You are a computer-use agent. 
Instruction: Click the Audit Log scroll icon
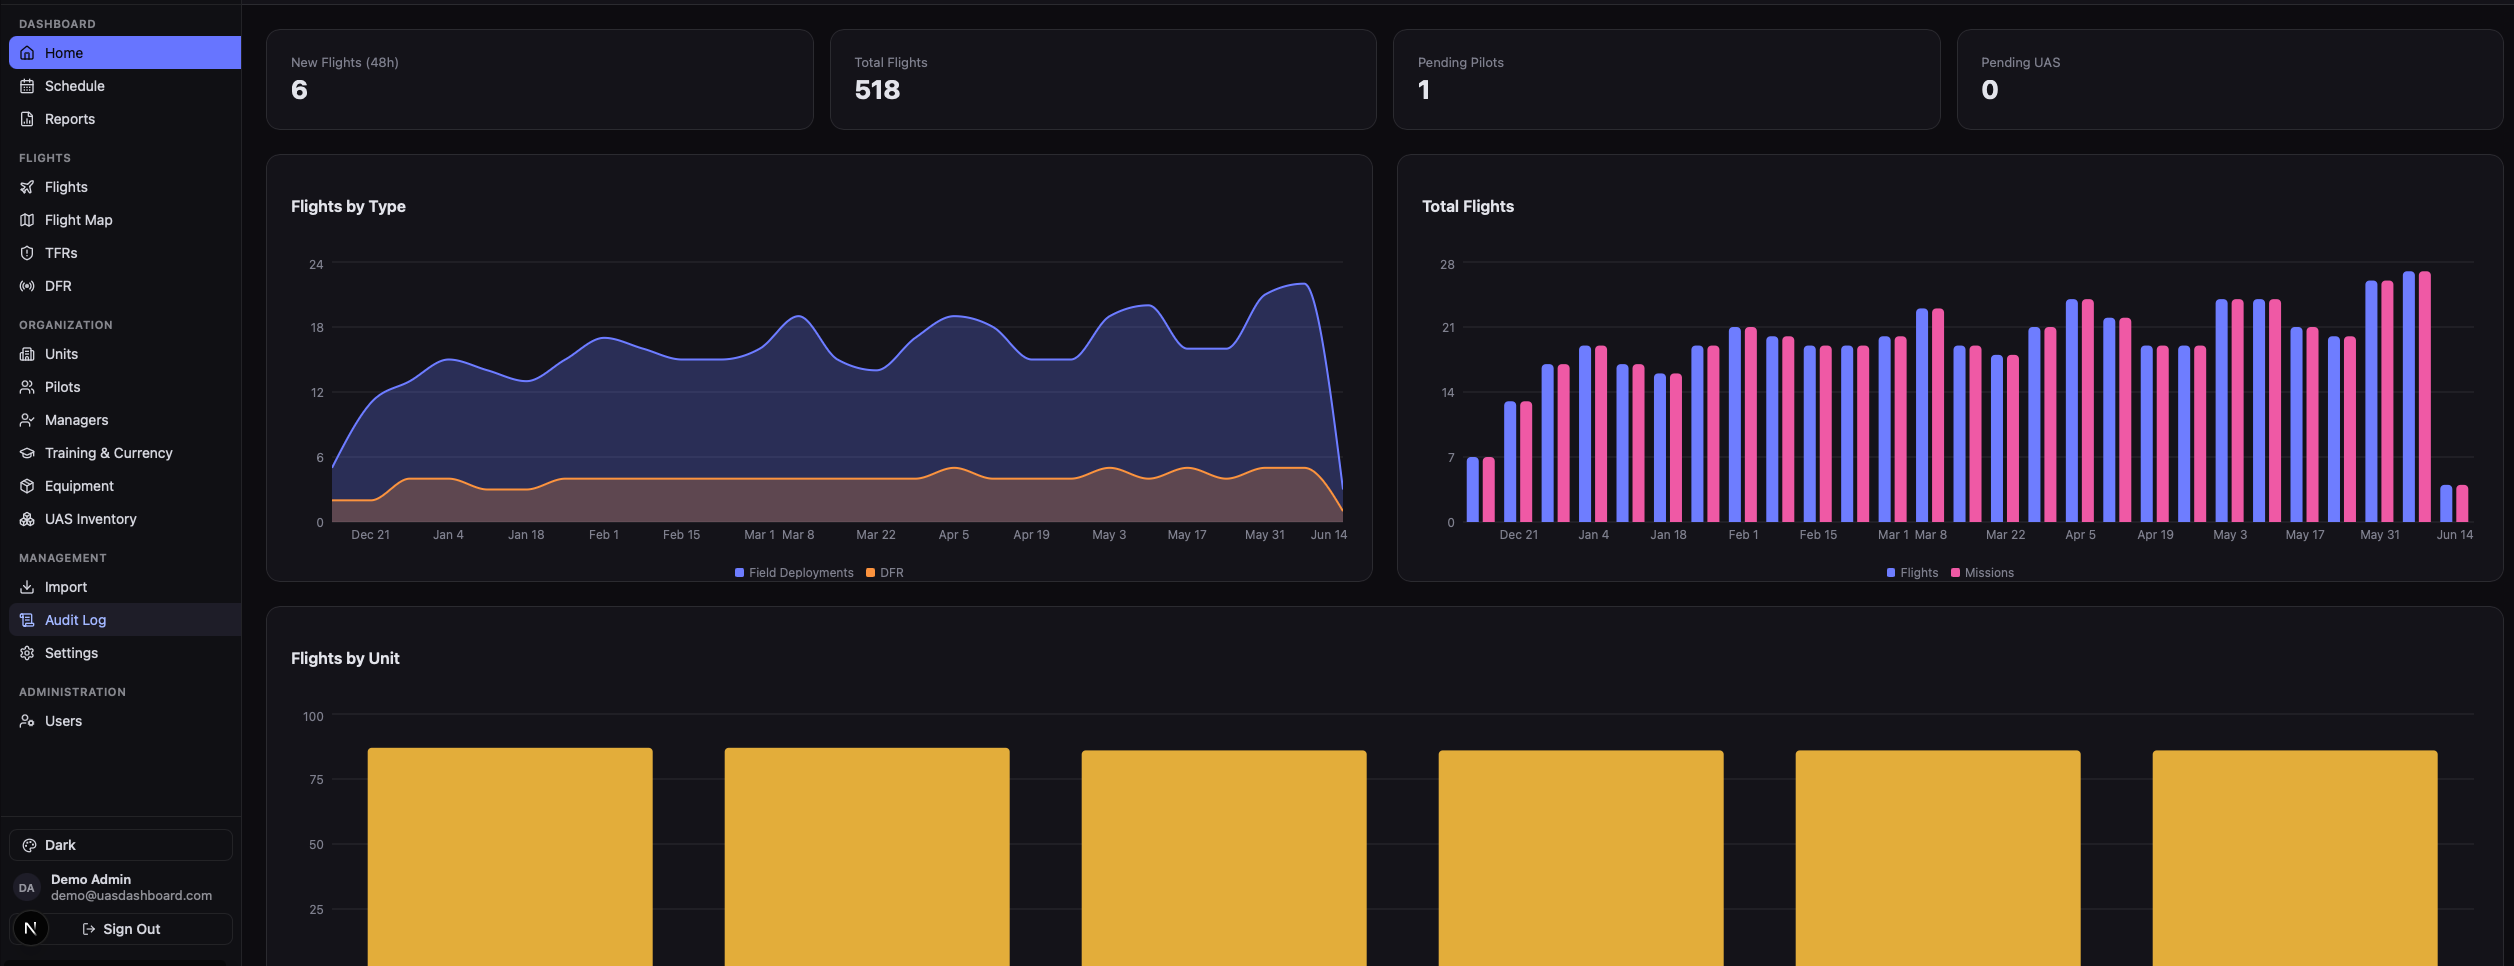27,620
